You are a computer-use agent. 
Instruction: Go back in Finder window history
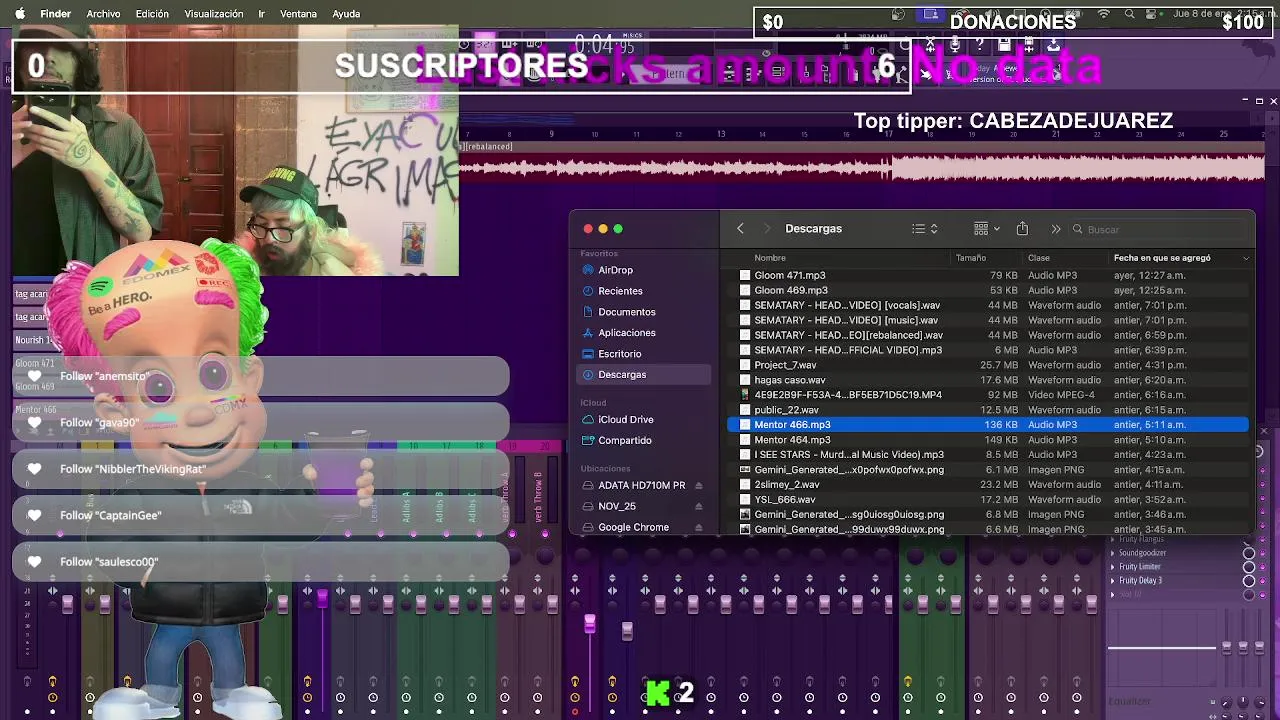tap(740, 229)
